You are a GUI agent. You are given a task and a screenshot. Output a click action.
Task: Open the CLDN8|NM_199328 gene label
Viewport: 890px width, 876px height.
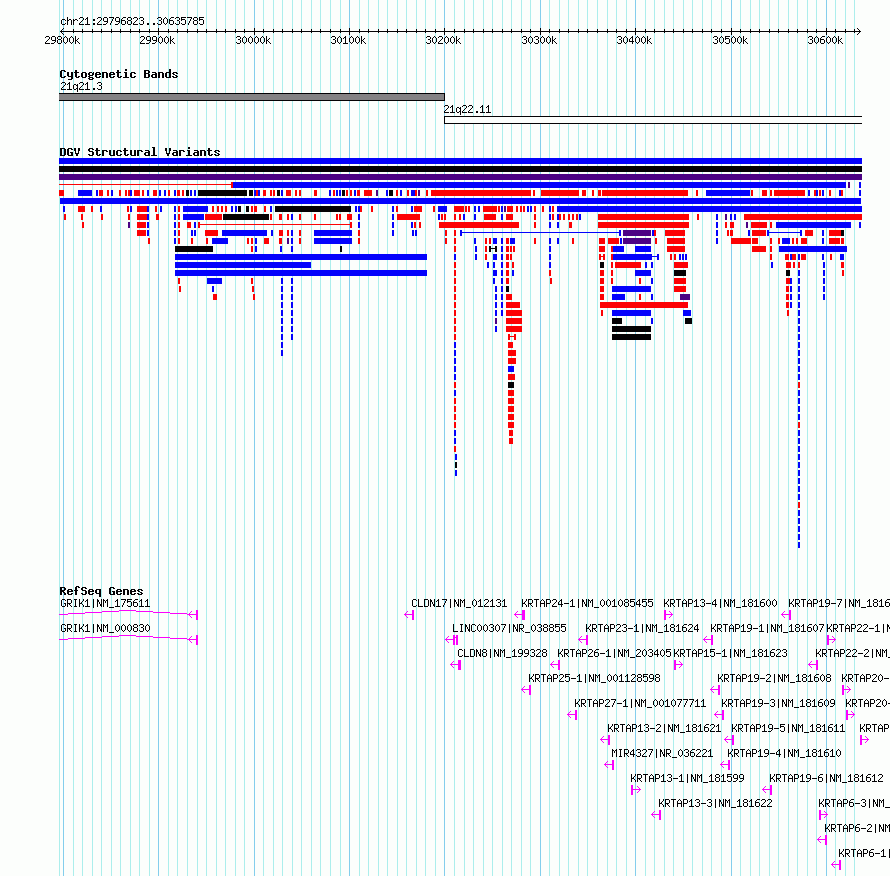tap(502, 653)
